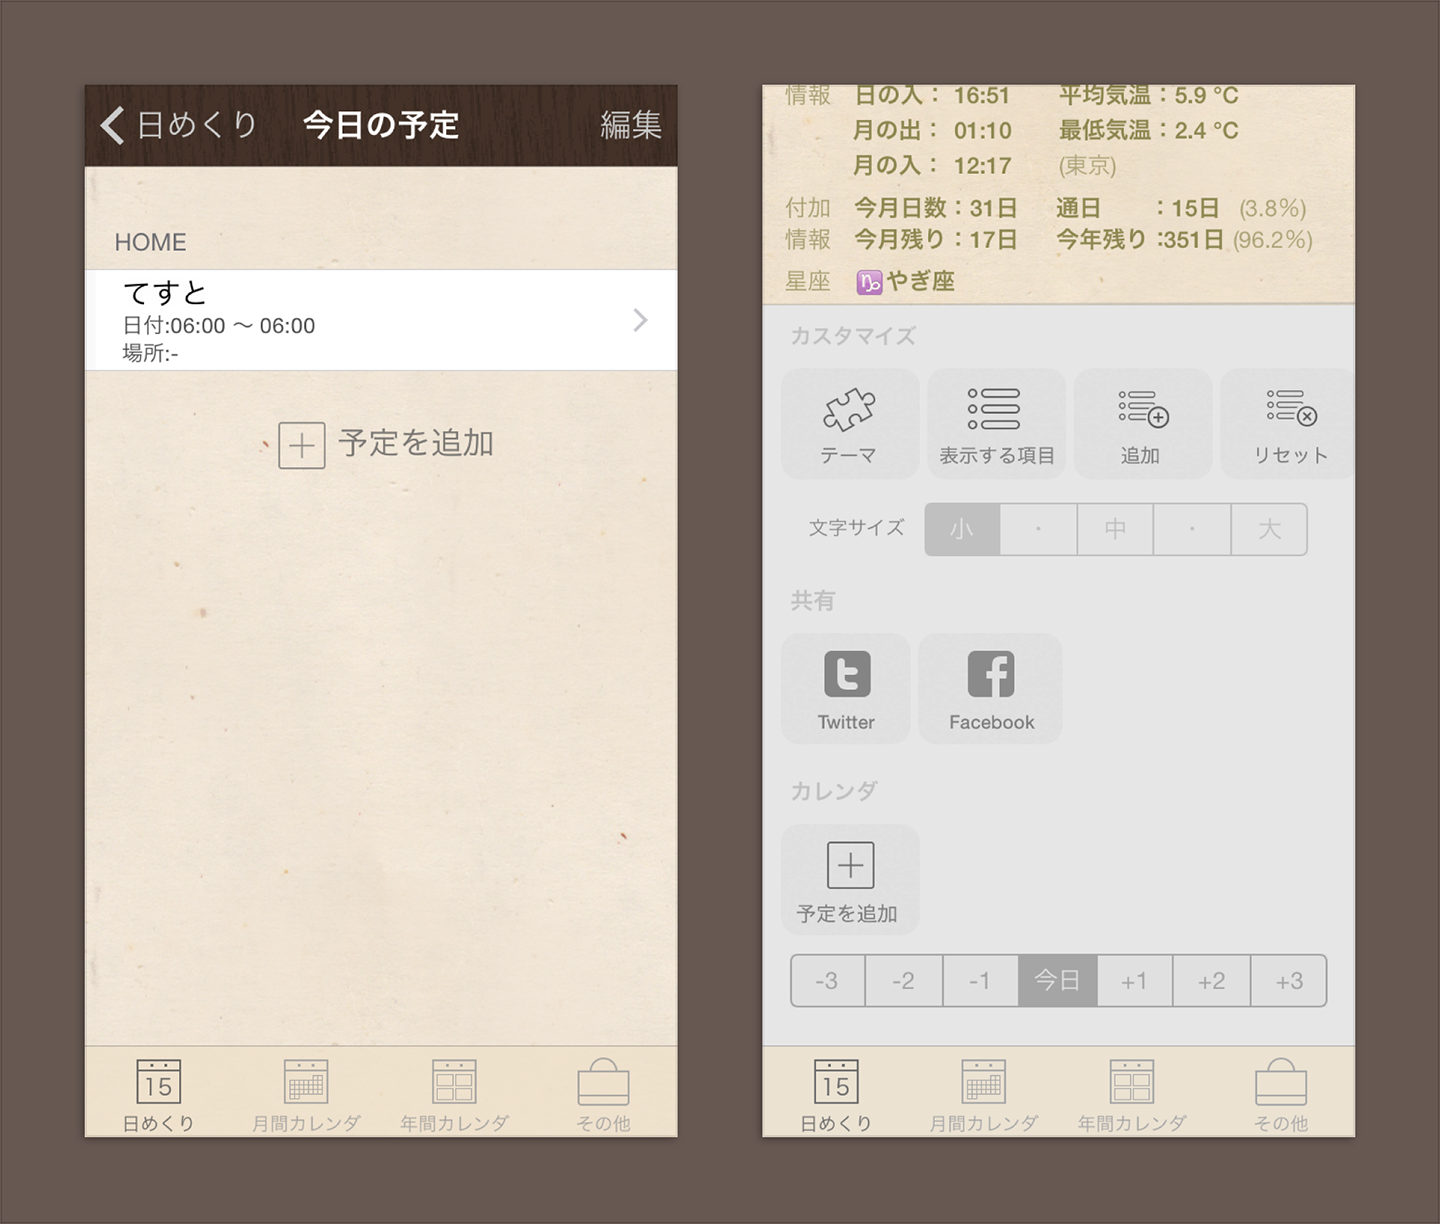This screenshot has height=1224, width=1440.
Task: Tap 編集 in the schedule header
Action: point(631,125)
